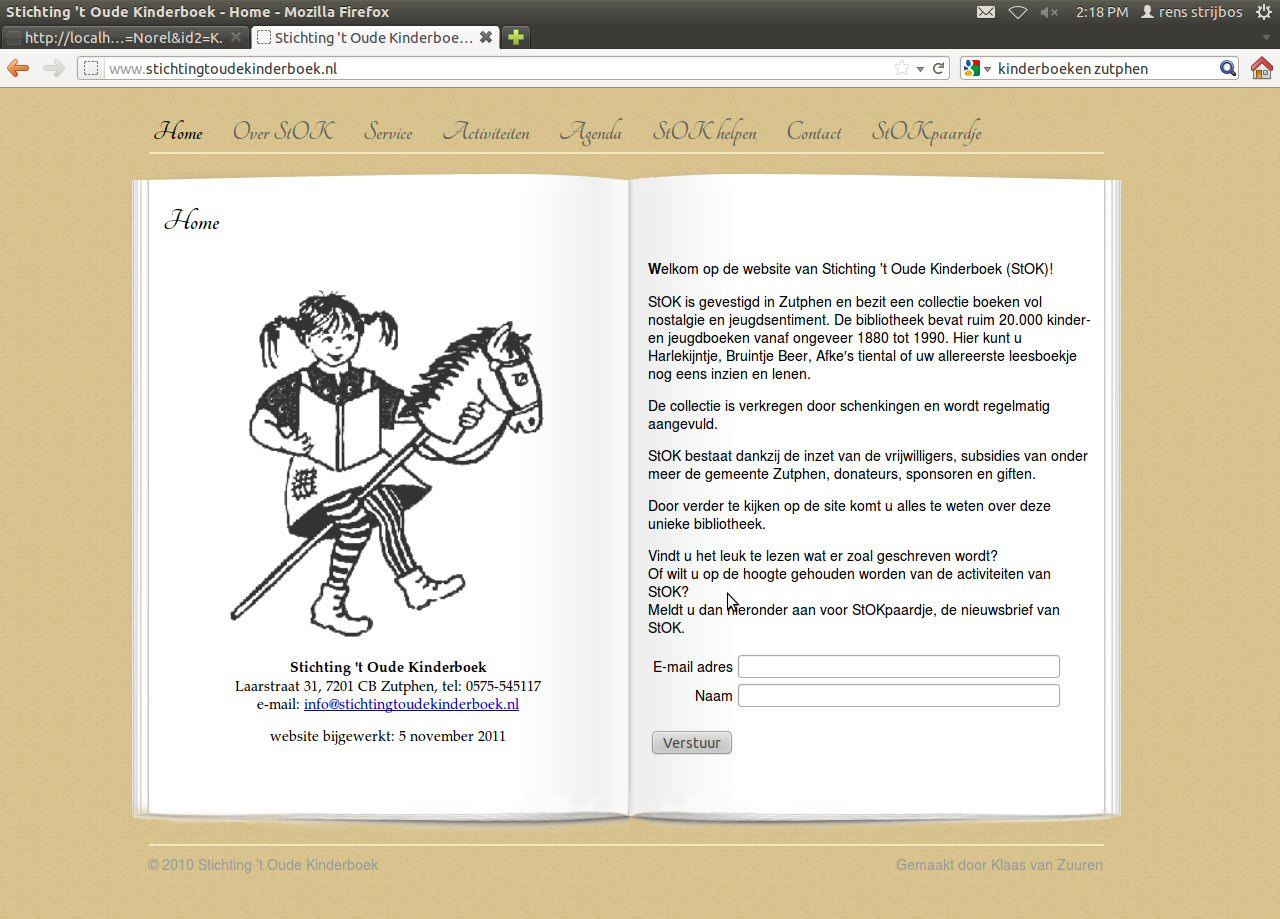Open the Google search engine dropdown
Screen dimensions: 1280x919
pyautogui.click(x=976, y=68)
